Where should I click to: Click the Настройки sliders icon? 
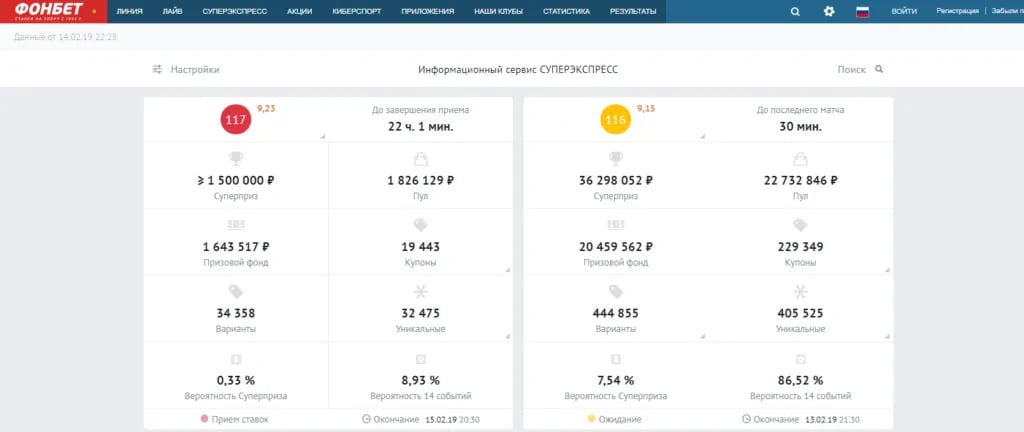[x=157, y=69]
